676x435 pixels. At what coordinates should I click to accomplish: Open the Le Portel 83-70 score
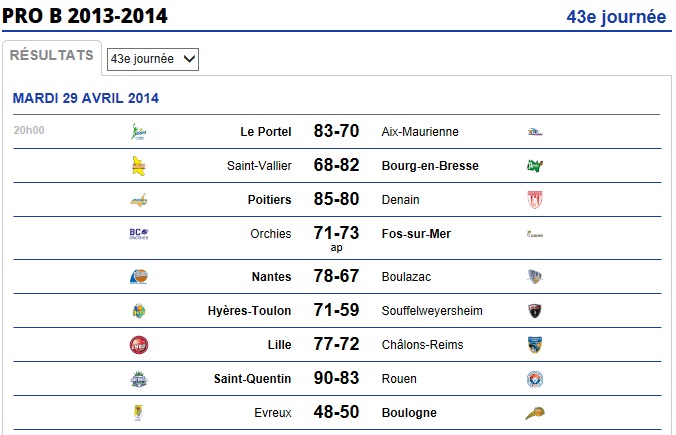tap(336, 131)
